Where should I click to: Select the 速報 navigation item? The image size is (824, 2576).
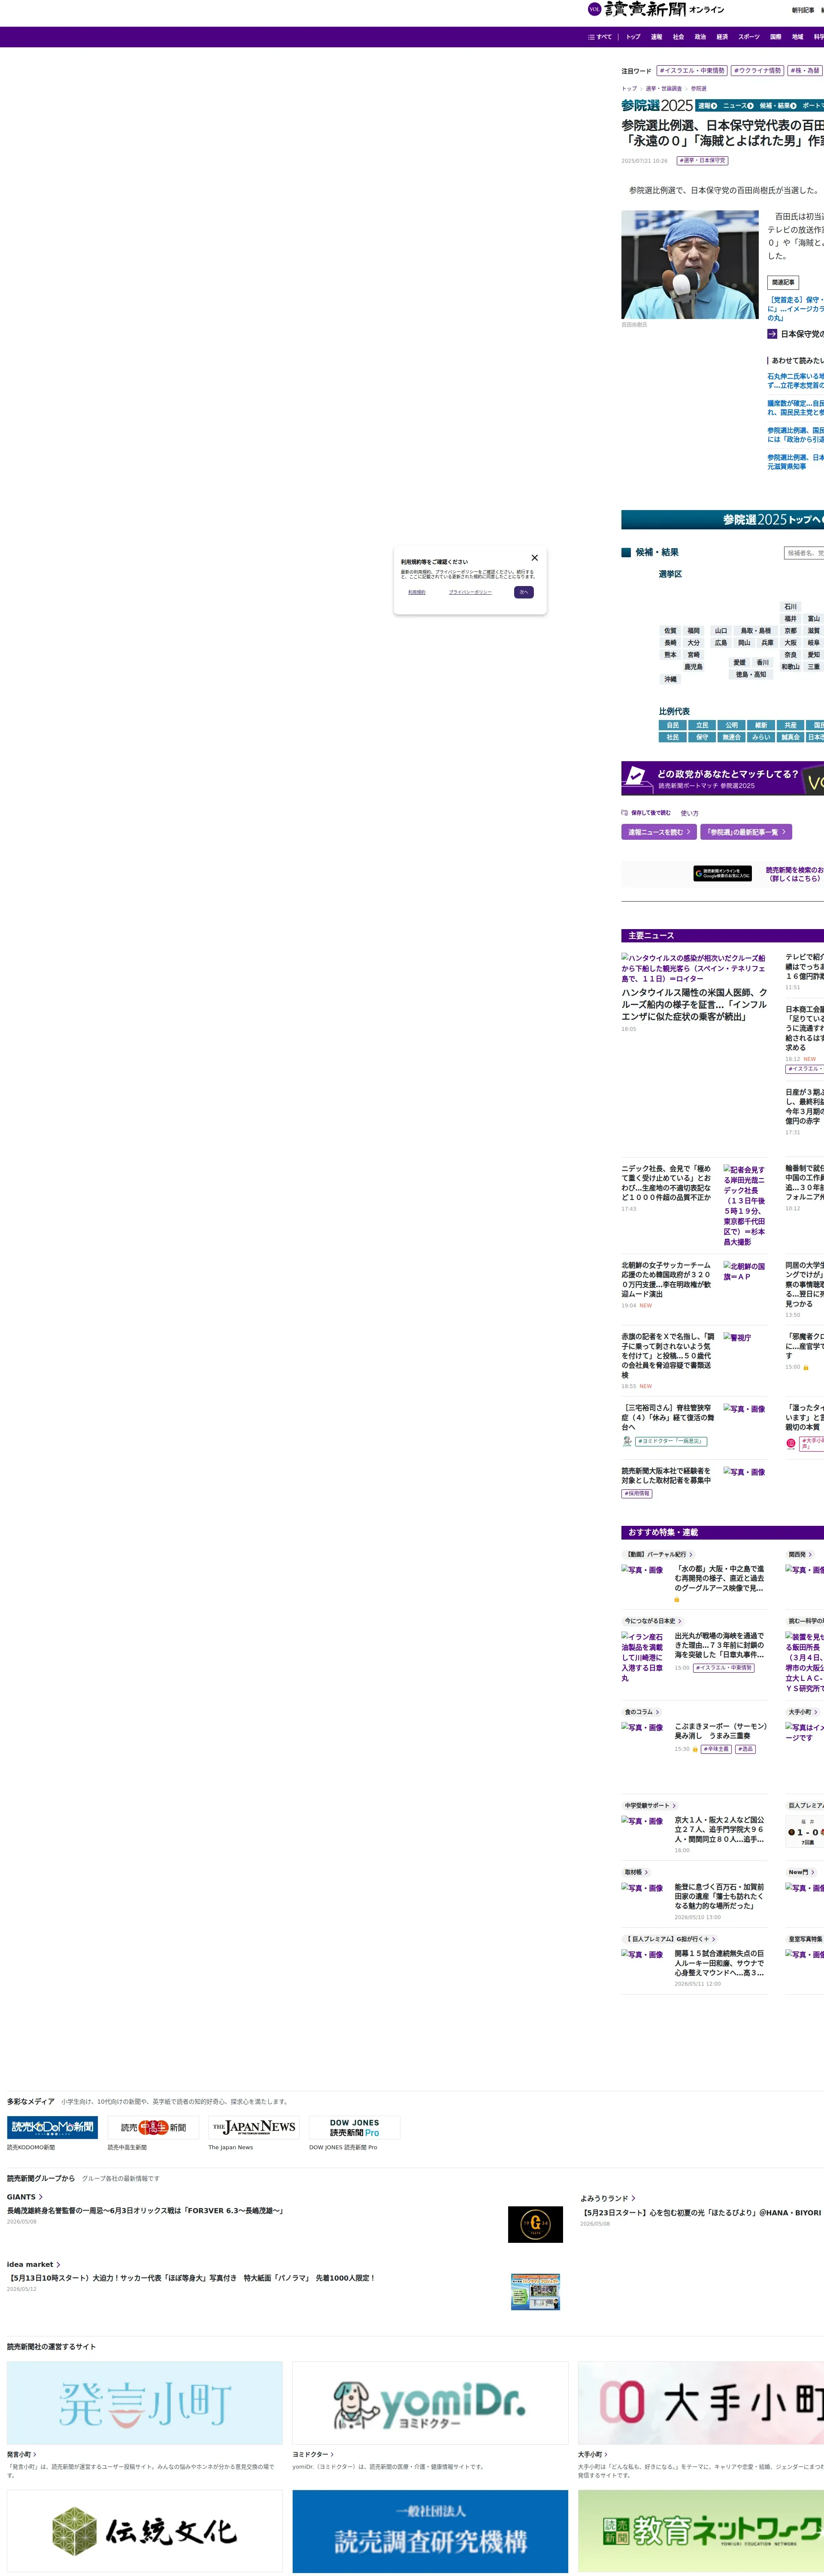(x=656, y=37)
